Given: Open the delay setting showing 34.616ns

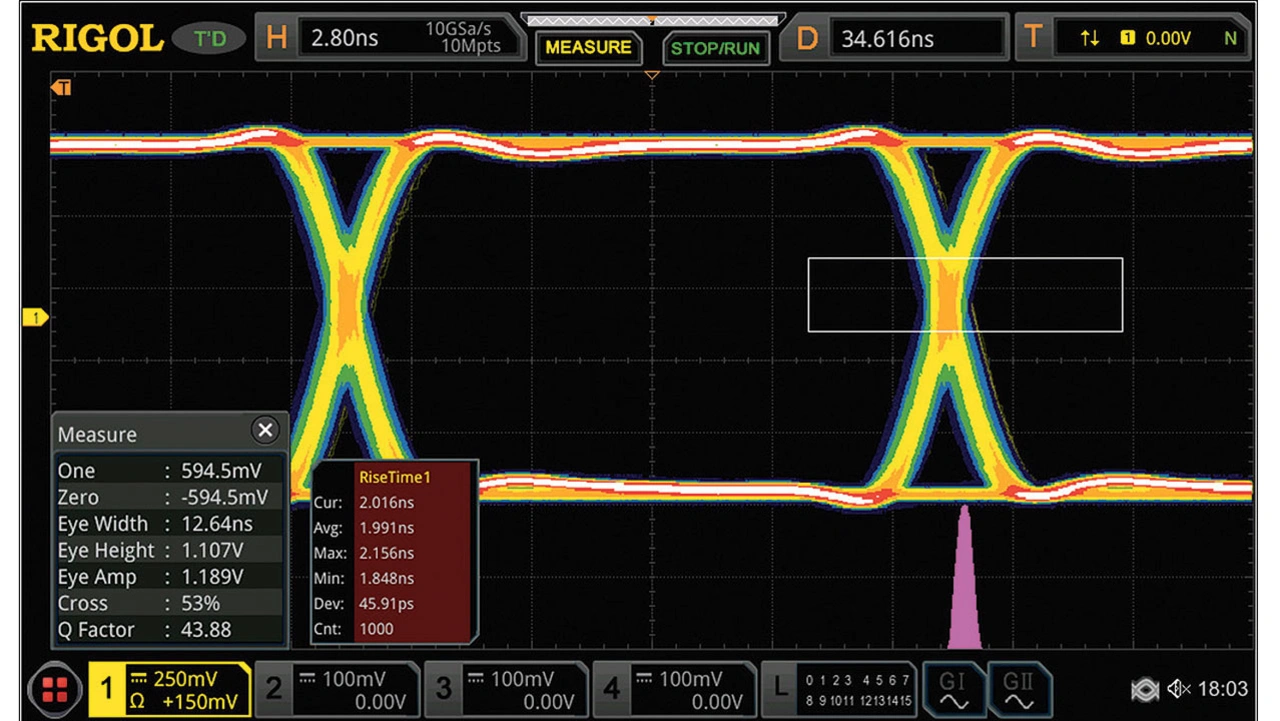Looking at the screenshot, I should click(895, 39).
